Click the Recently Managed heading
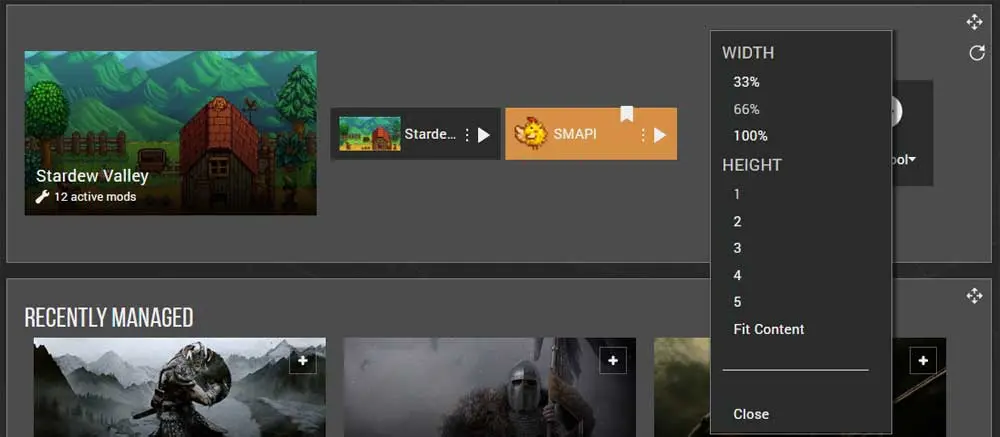This screenshot has width=1000, height=437. (x=109, y=317)
